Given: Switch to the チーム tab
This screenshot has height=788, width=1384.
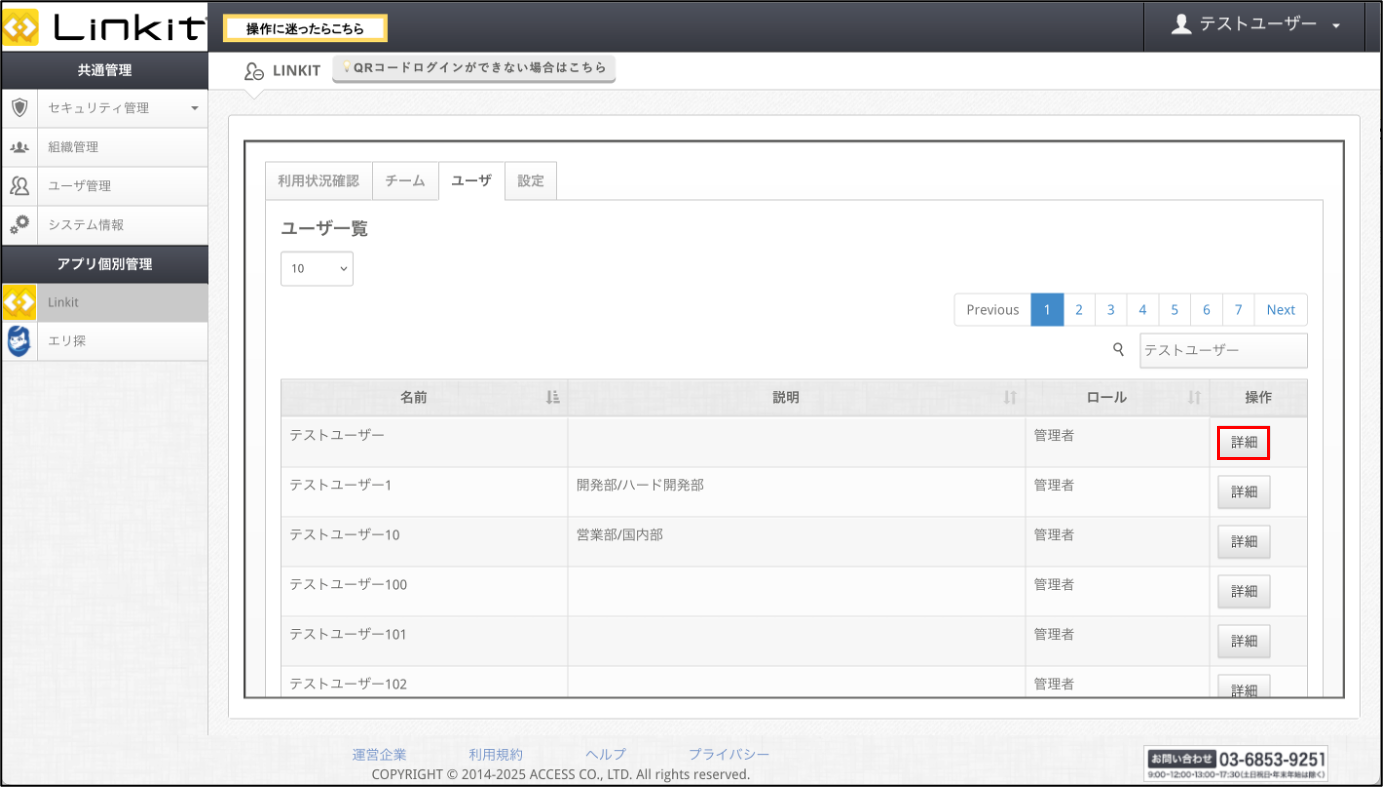Looking at the screenshot, I should tap(405, 181).
